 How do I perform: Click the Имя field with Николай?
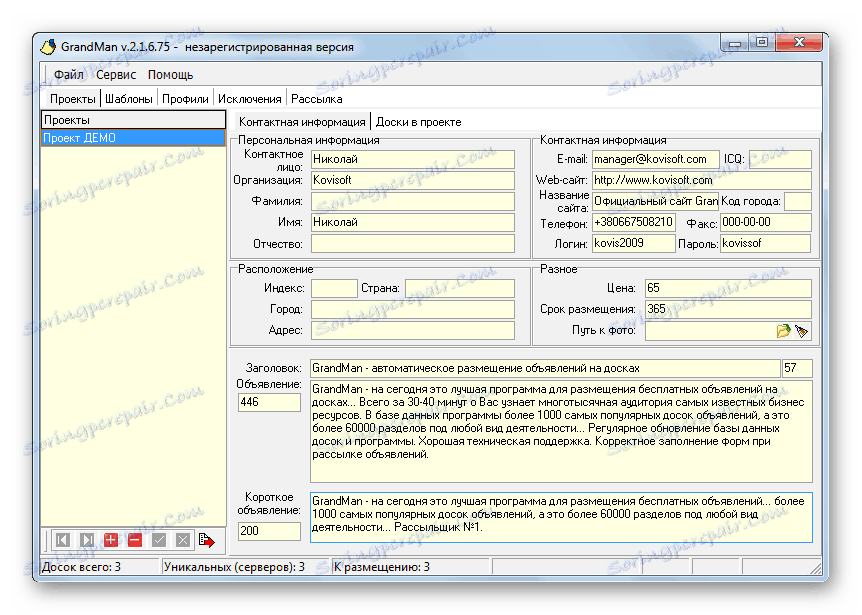click(x=413, y=222)
